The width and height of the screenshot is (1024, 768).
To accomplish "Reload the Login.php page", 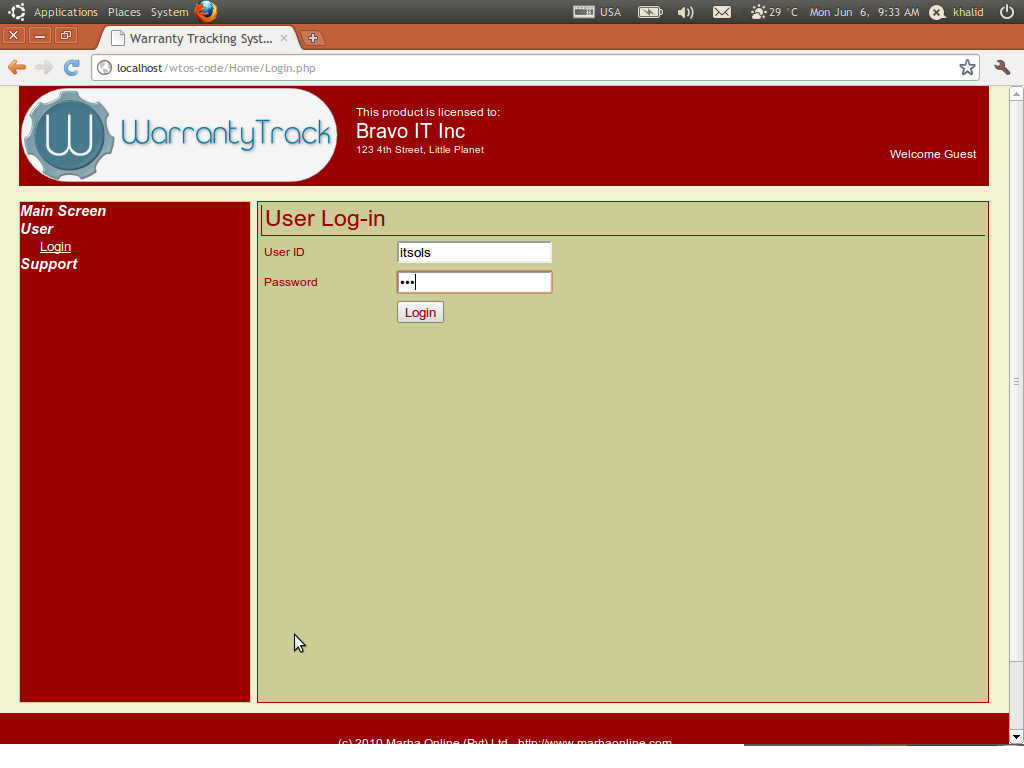I will click(71, 68).
